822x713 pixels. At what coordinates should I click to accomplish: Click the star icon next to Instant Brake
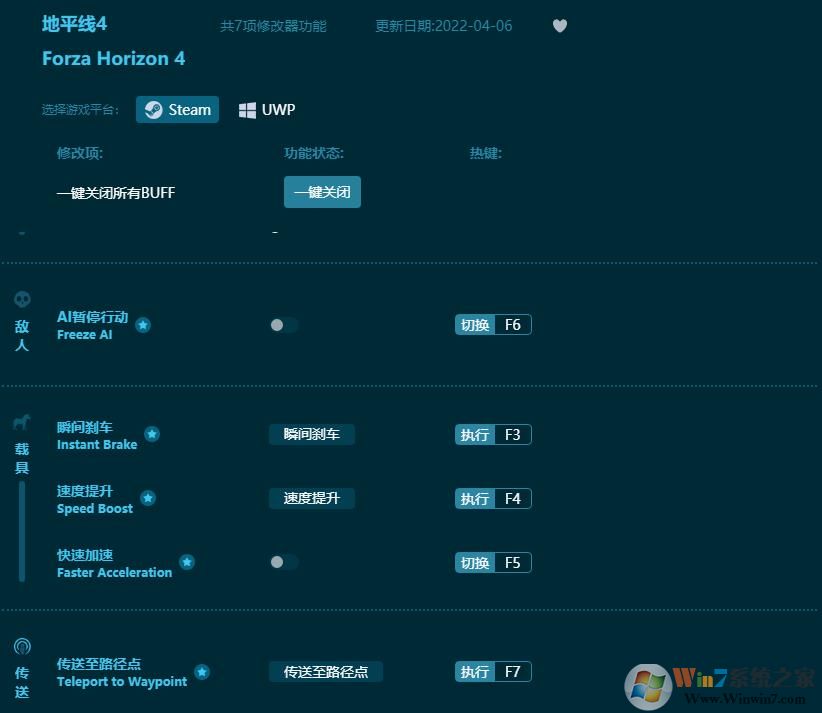point(152,434)
